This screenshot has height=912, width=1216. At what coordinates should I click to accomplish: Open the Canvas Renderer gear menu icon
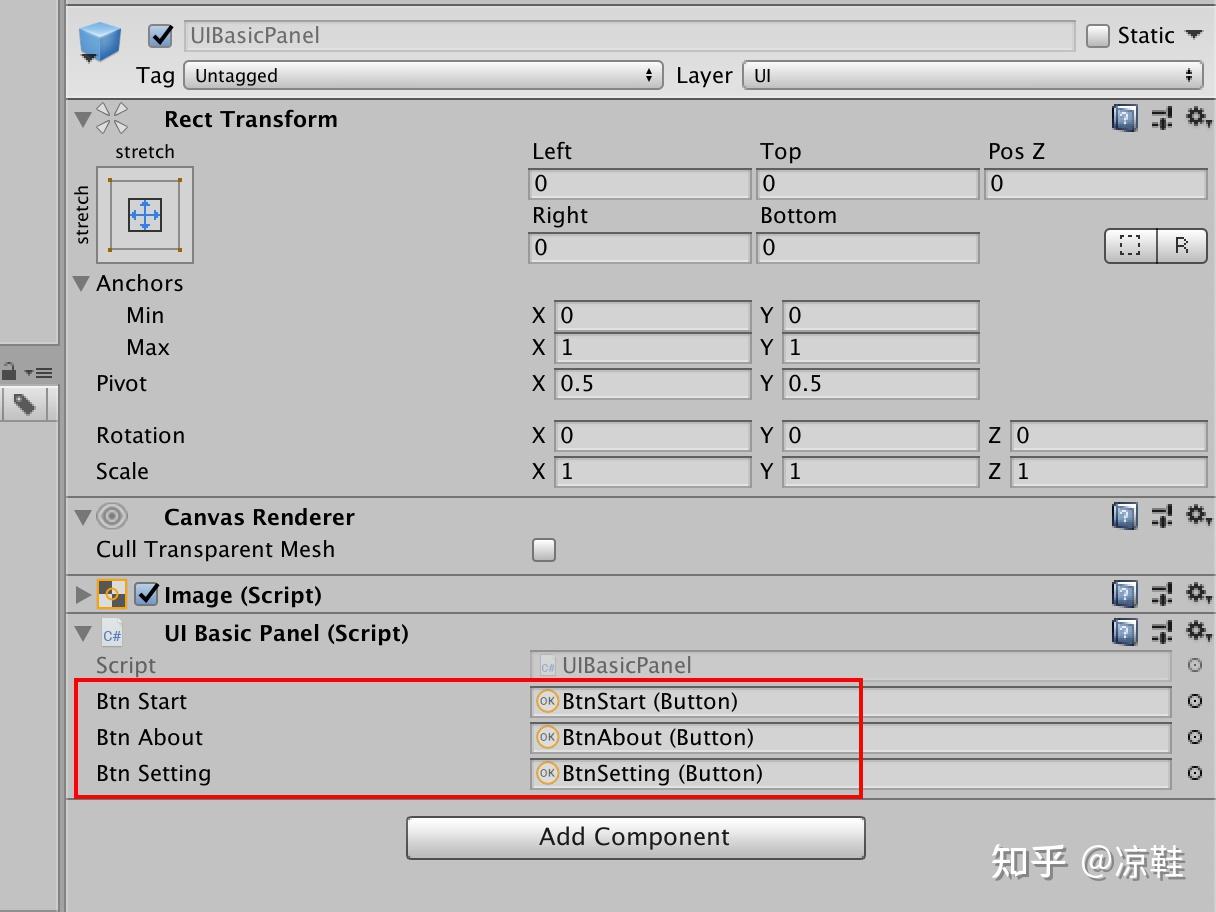pyautogui.click(x=1198, y=516)
